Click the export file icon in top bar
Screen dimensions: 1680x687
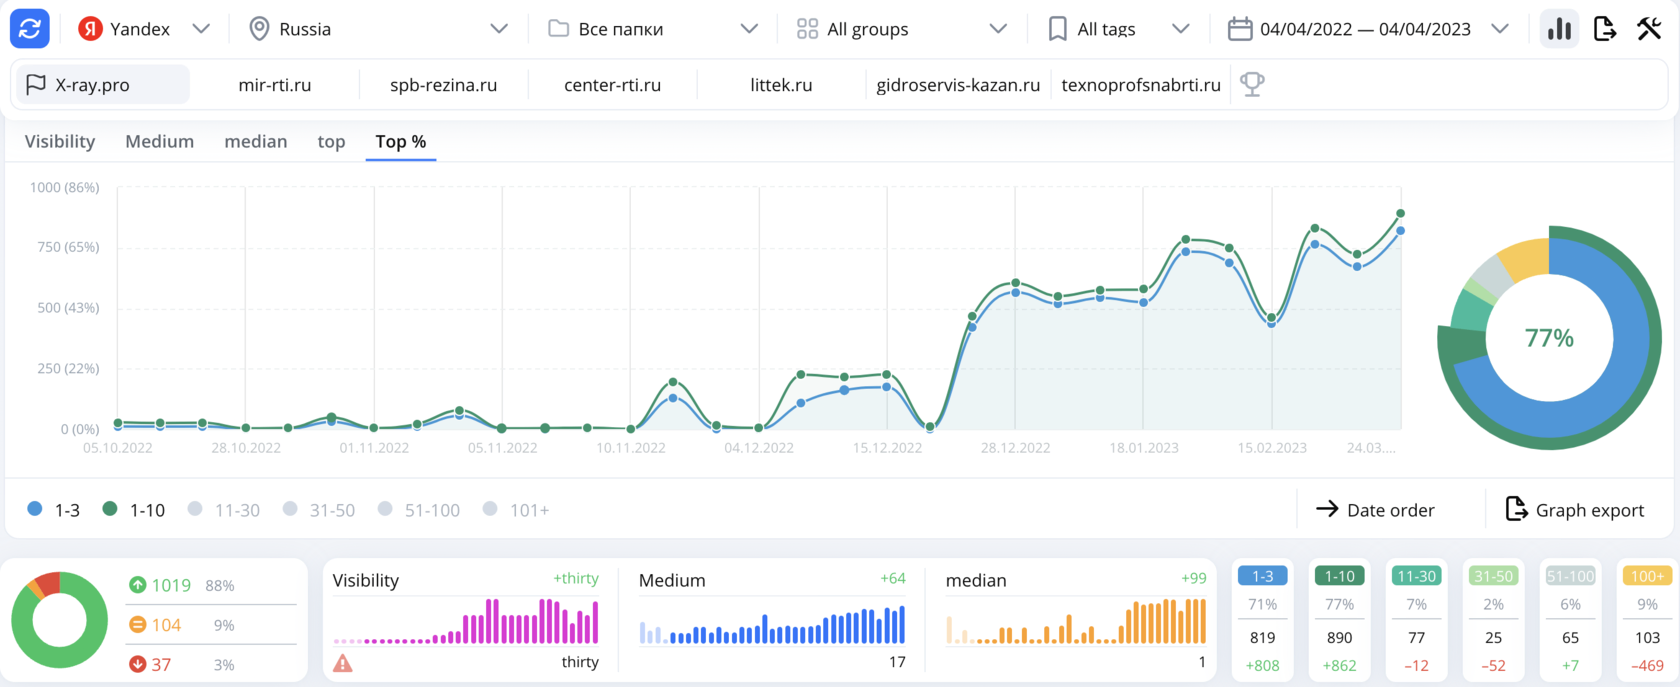[x=1604, y=29]
